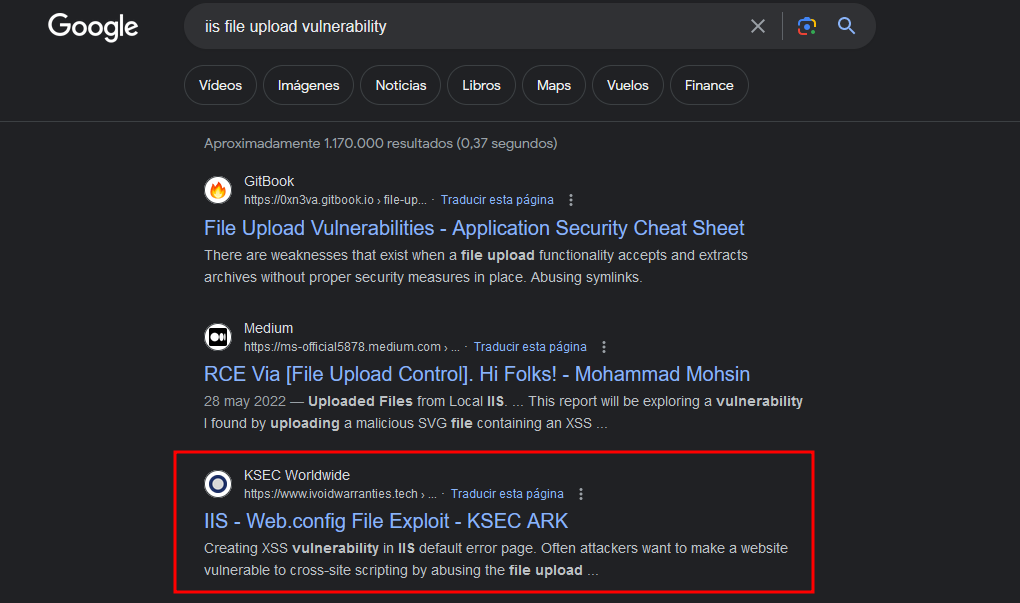Switch to the Libros filter
This screenshot has height=603, width=1020.
point(481,85)
